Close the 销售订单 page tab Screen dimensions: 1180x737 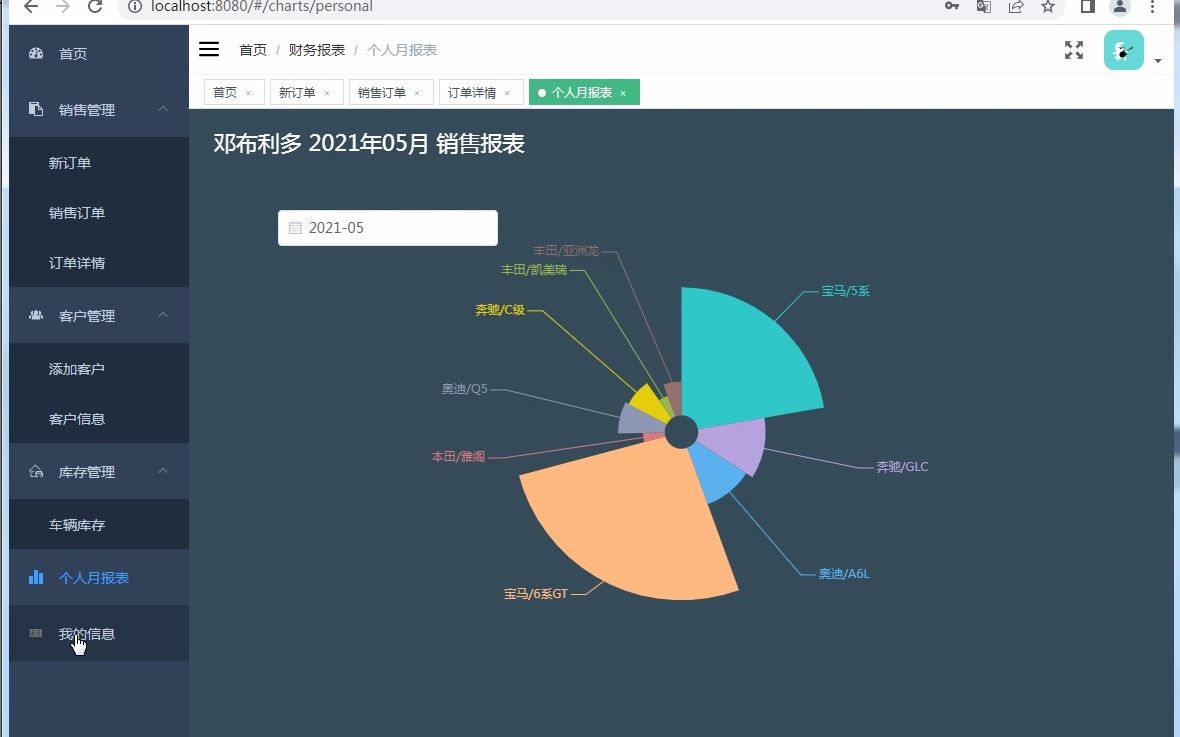tap(417, 93)
